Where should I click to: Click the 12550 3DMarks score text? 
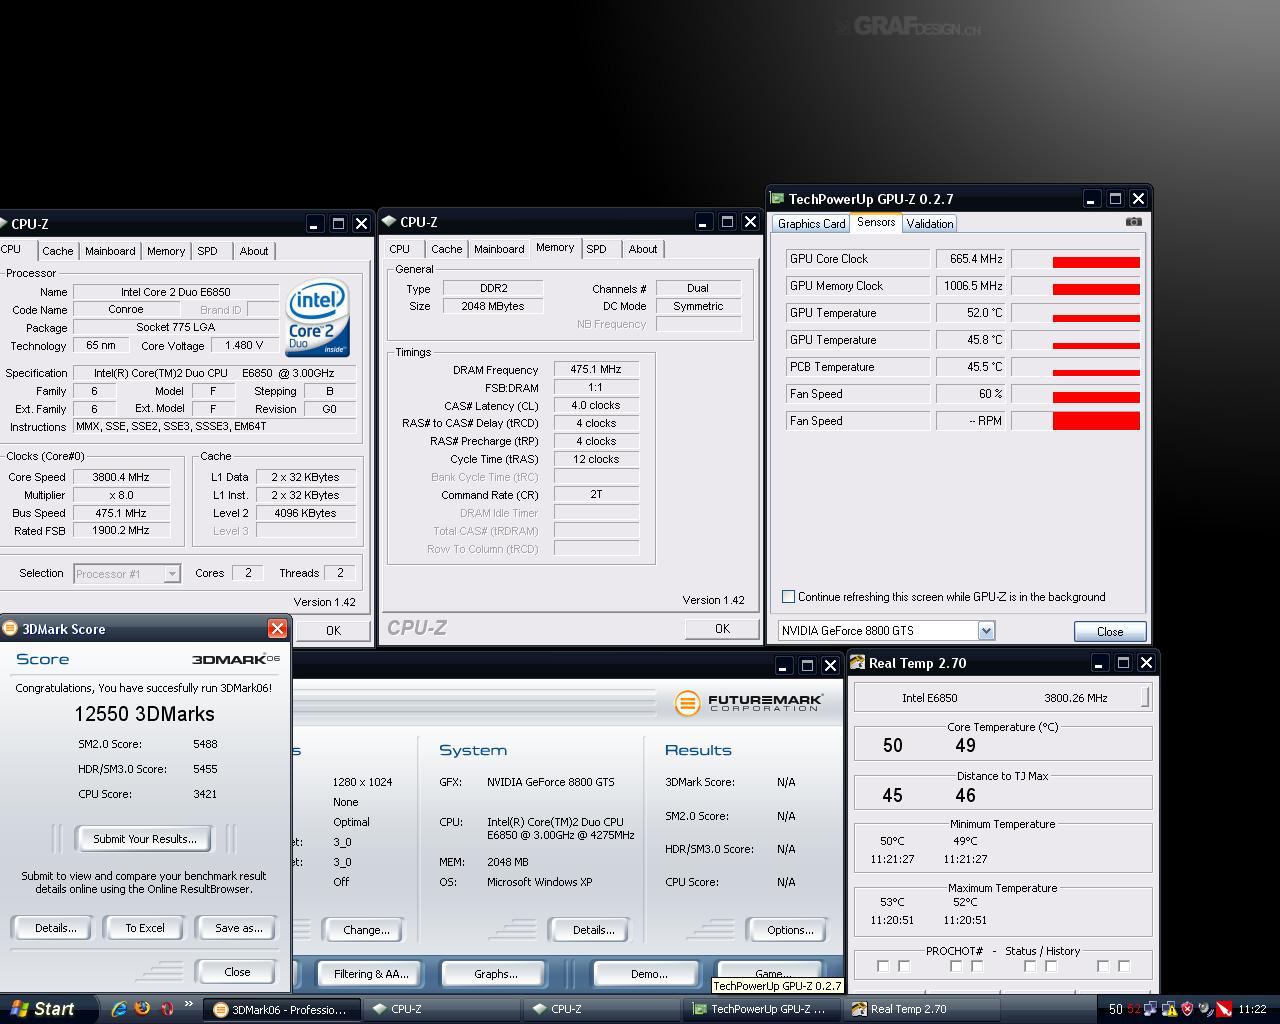[144, 714]
